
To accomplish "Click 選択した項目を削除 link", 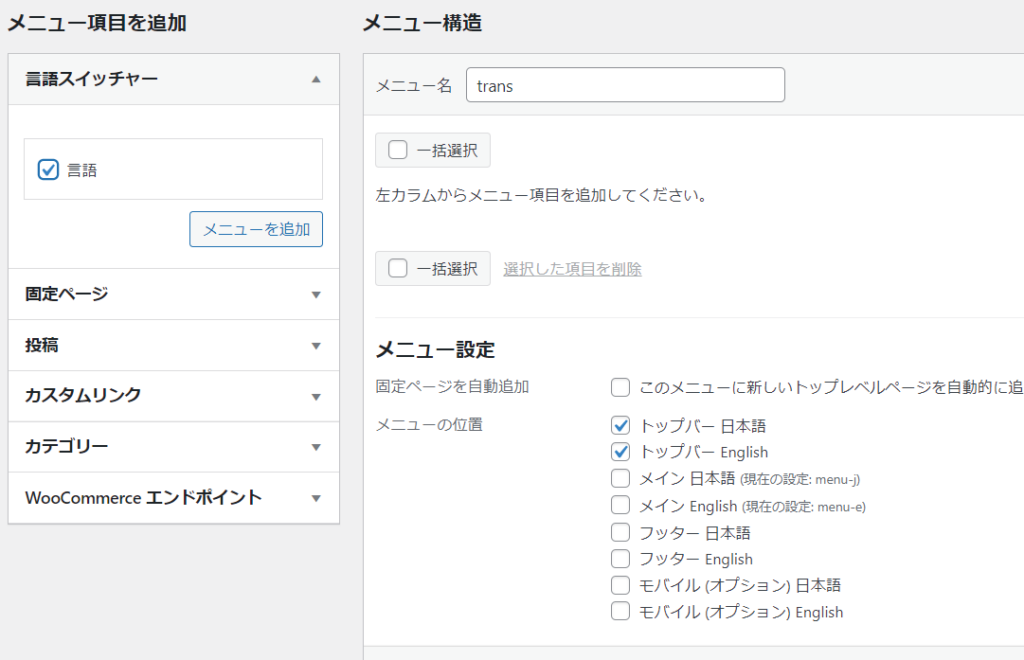I will [x=572, y=269].
